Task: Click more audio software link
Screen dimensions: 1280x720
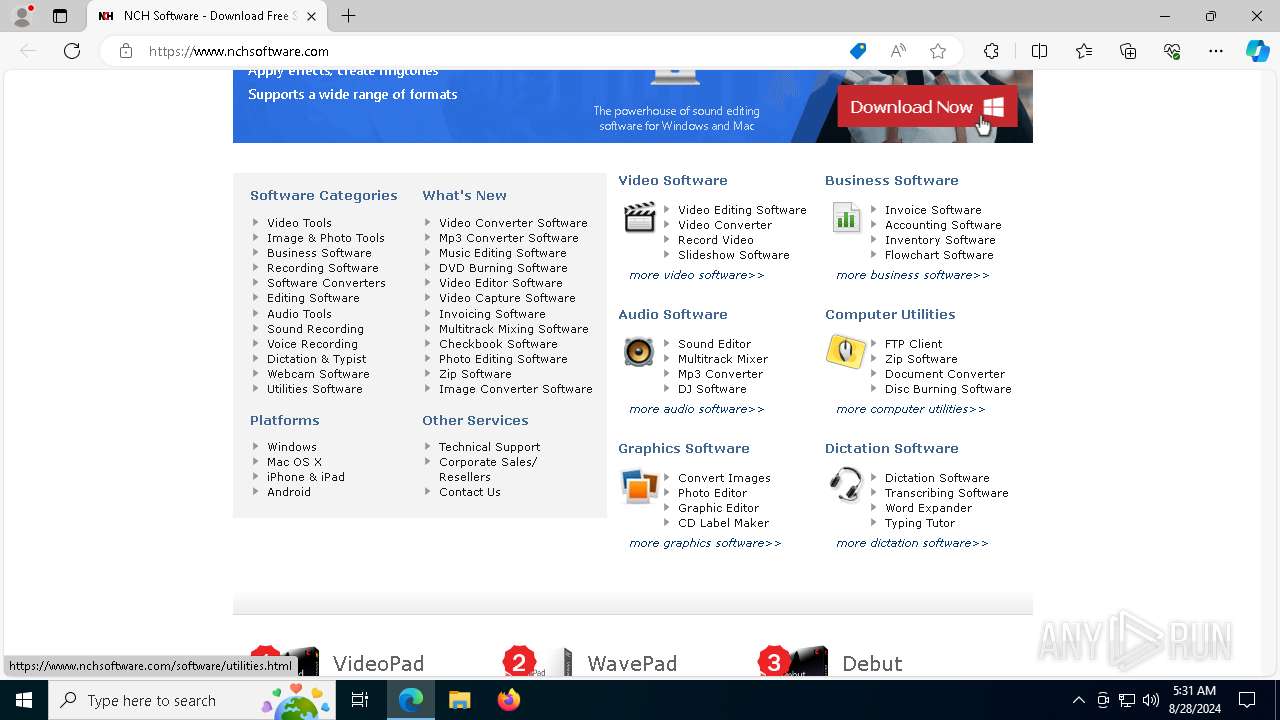Action: pyautogui.click(x=697, y=409)
